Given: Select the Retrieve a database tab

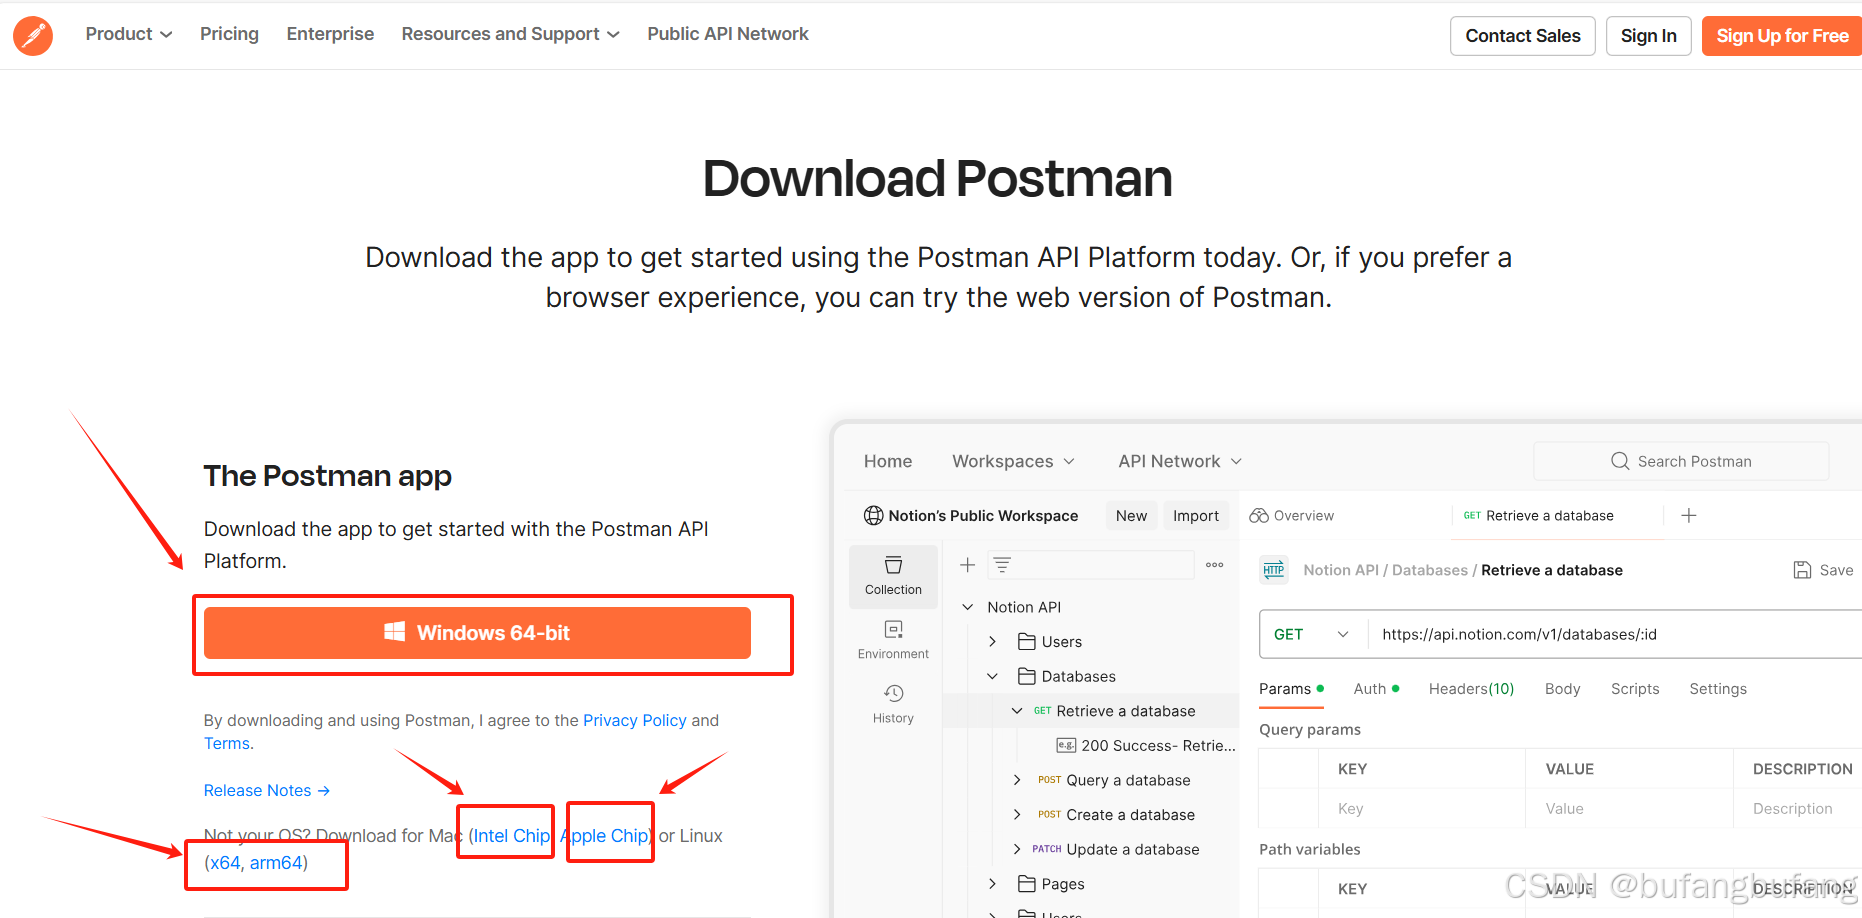Looking at the screenshot, I should (1539, 515).
